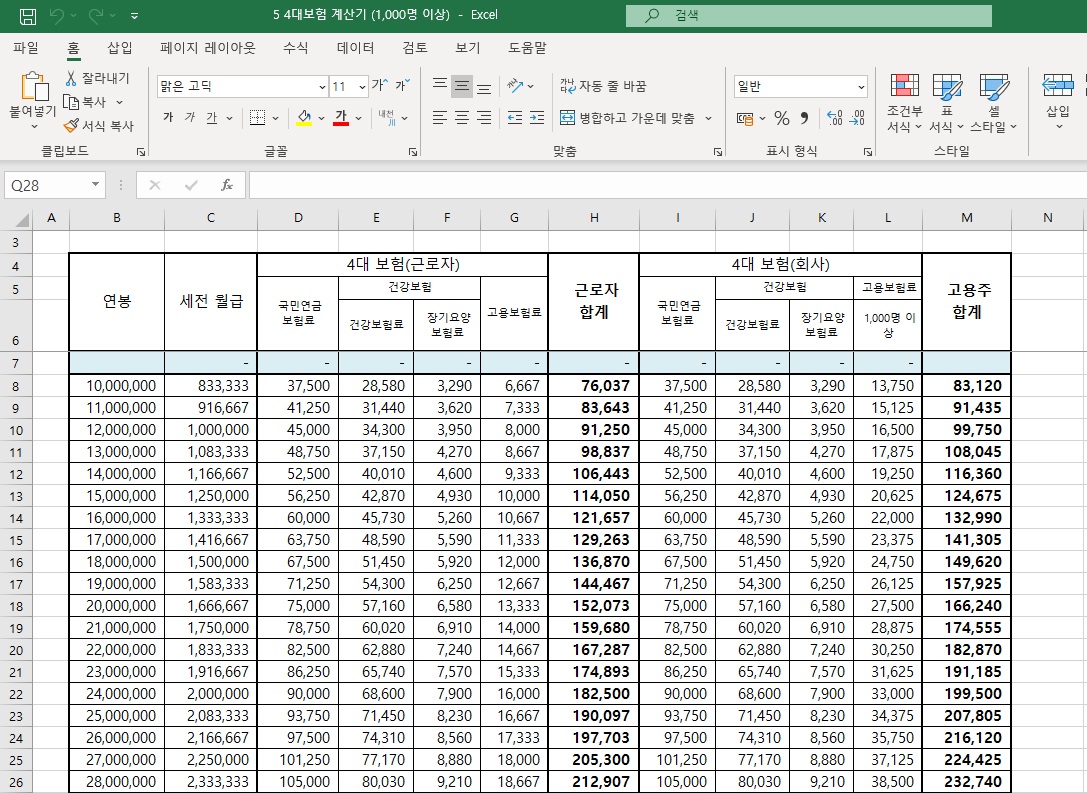The height and width of the screenshot is (793, 1087).
Task: Open the number format dropdown 일반
Action: pyautogui.click(x=861, y=87)
